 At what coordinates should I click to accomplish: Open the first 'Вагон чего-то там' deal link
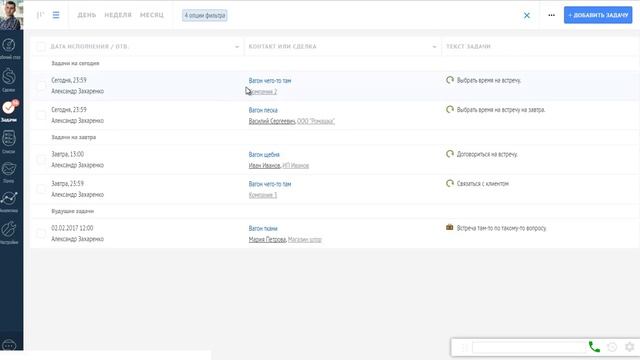[x=270, y=81]
